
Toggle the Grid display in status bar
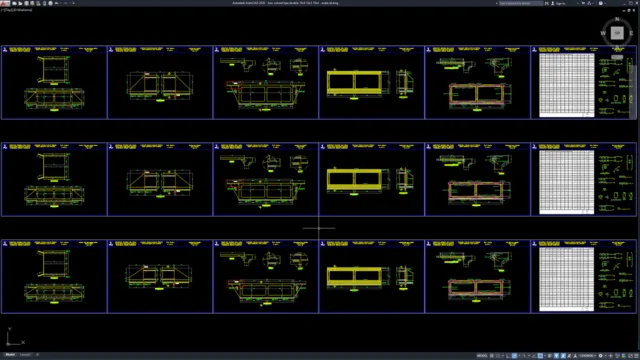click(x=492, y=356)
